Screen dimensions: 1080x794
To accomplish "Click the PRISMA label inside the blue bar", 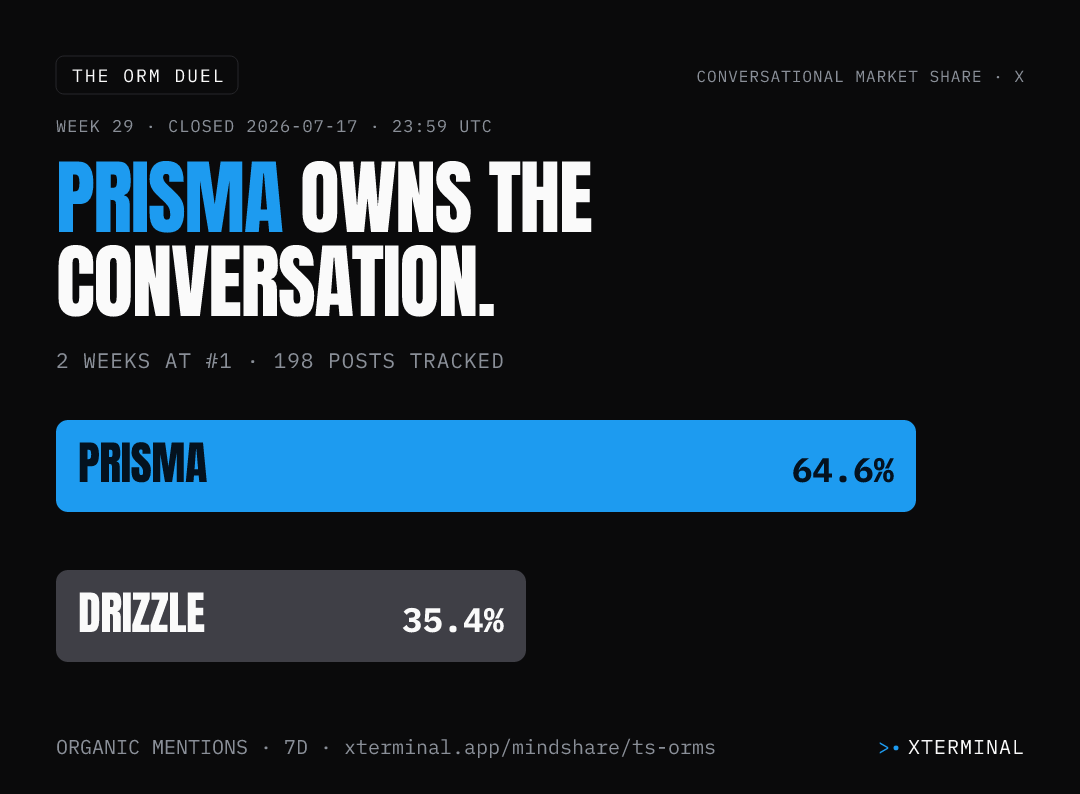I will coord(143,463).
